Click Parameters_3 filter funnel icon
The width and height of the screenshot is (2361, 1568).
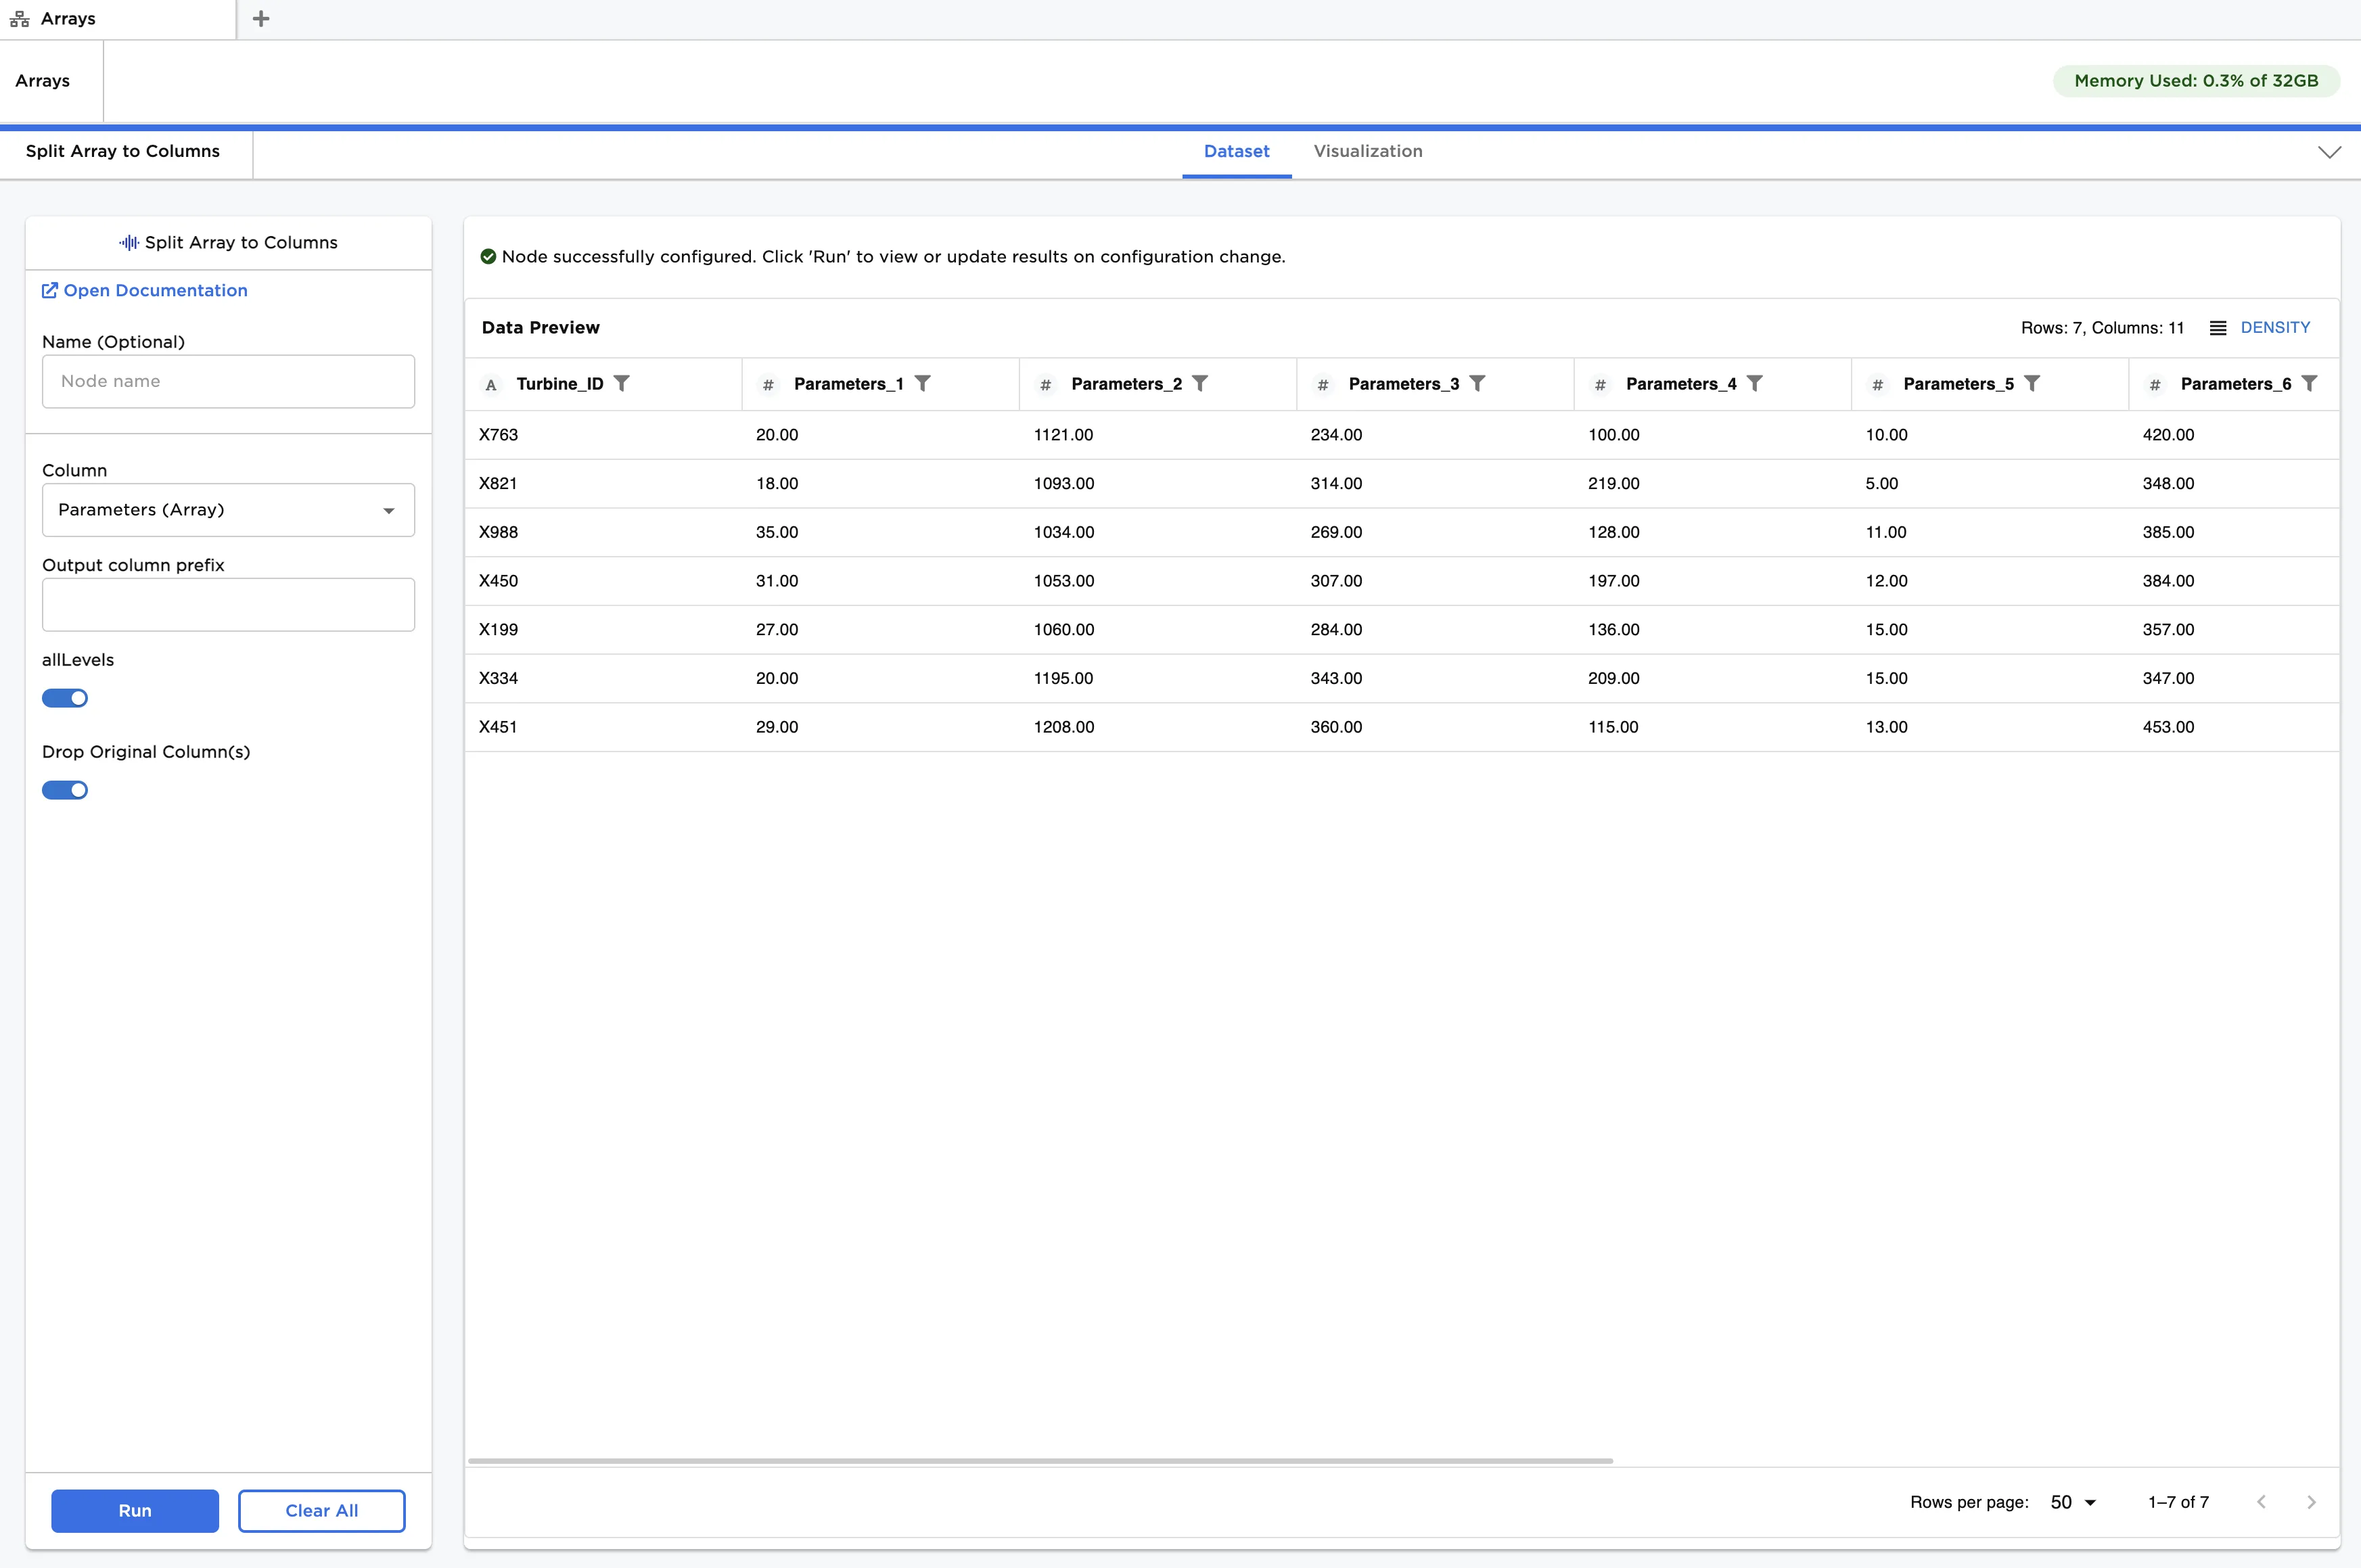coord(1477,383)
